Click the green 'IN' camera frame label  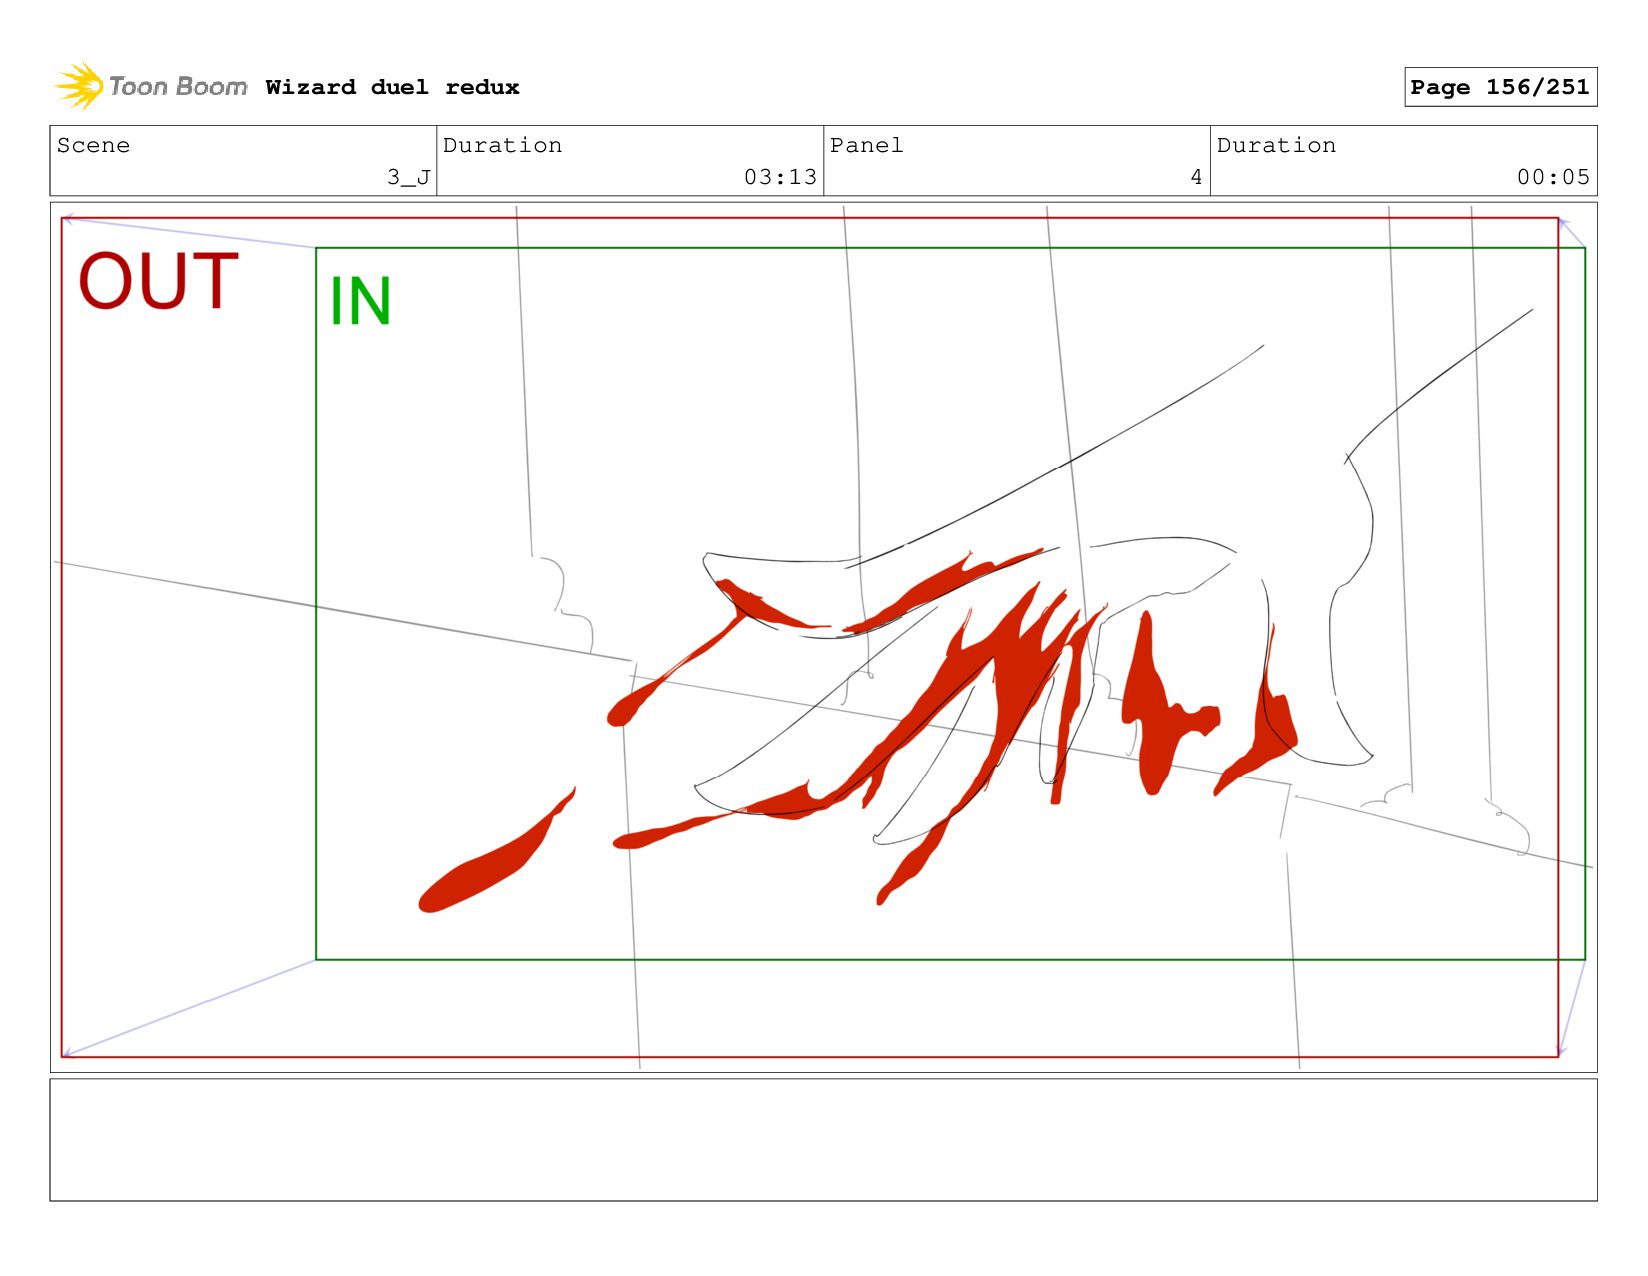tap(360, 301)
